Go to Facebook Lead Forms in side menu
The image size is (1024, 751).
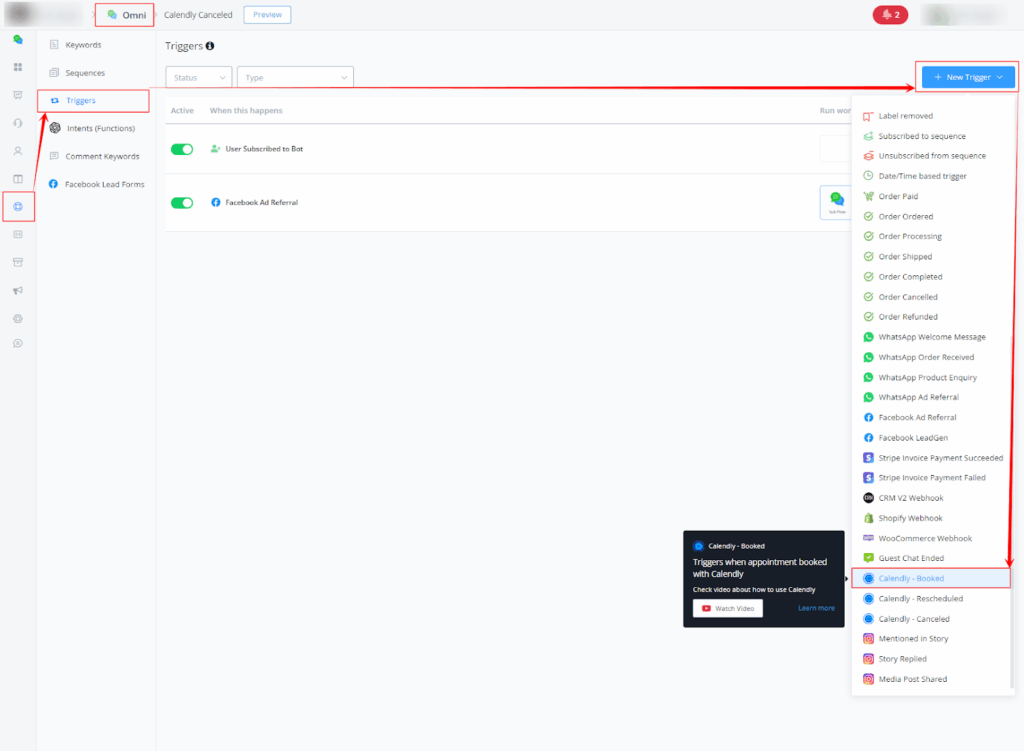coord(104,184)
